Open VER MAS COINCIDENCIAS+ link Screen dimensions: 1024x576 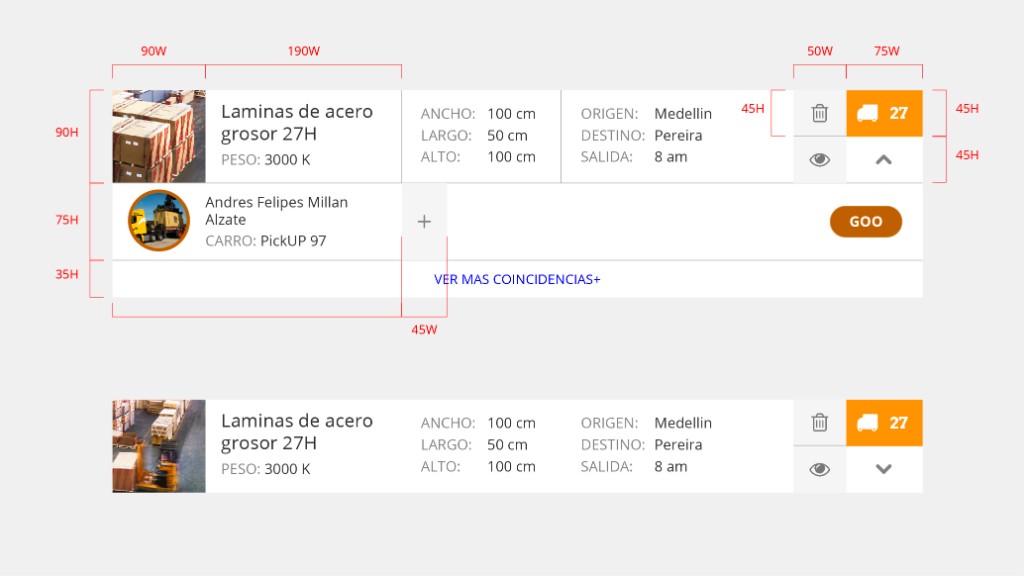pos(516,279)
